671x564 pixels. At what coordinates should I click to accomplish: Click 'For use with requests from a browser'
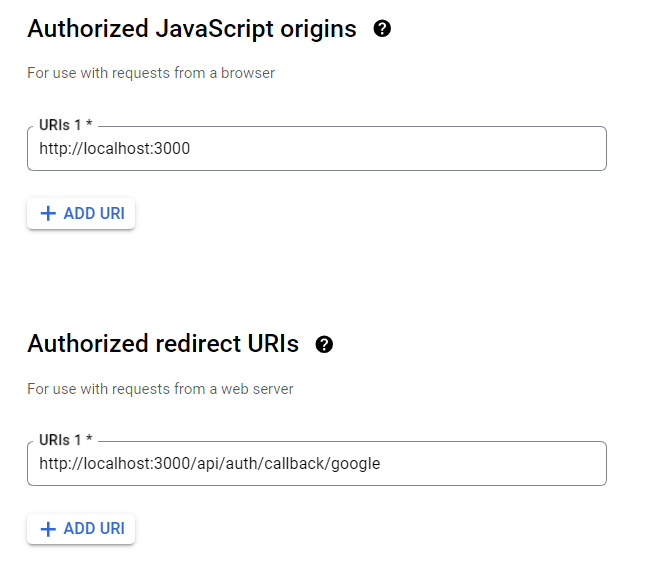(x=151, y=73)
